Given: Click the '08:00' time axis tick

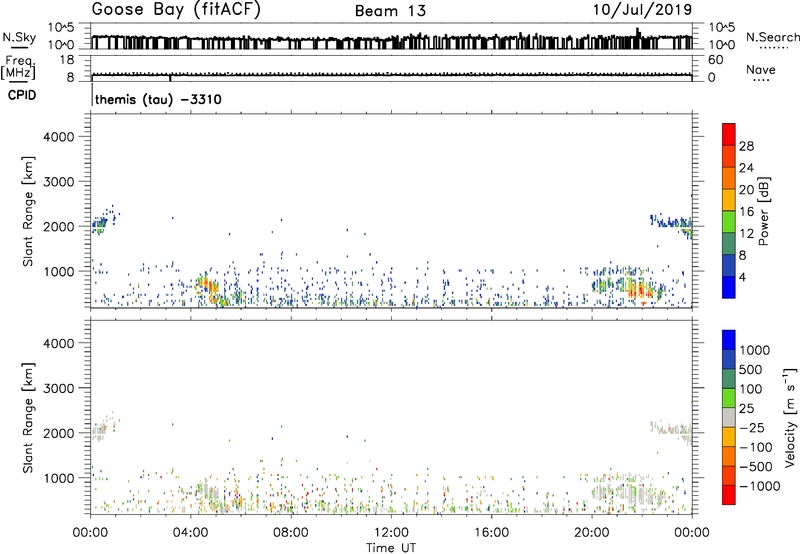Looking at the screenshot, I should pos(291,533).
